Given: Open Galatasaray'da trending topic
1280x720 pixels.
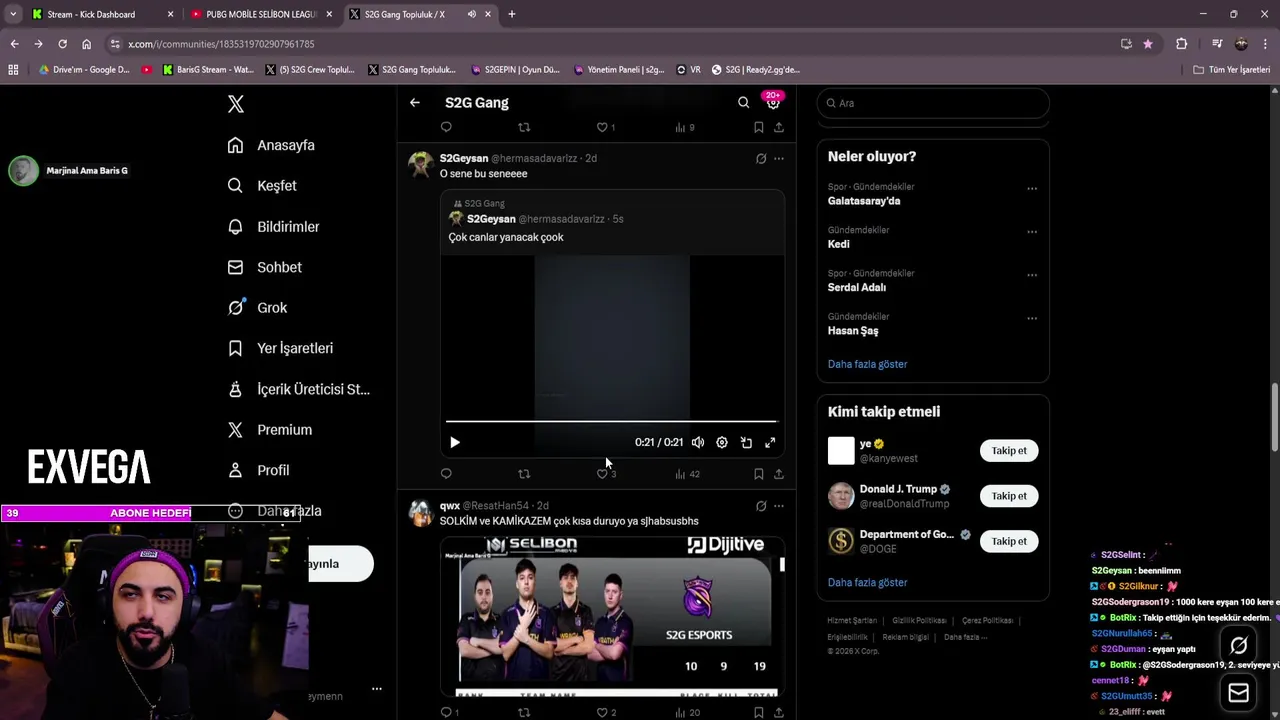Looking at the screenshot, I should 864,201.
